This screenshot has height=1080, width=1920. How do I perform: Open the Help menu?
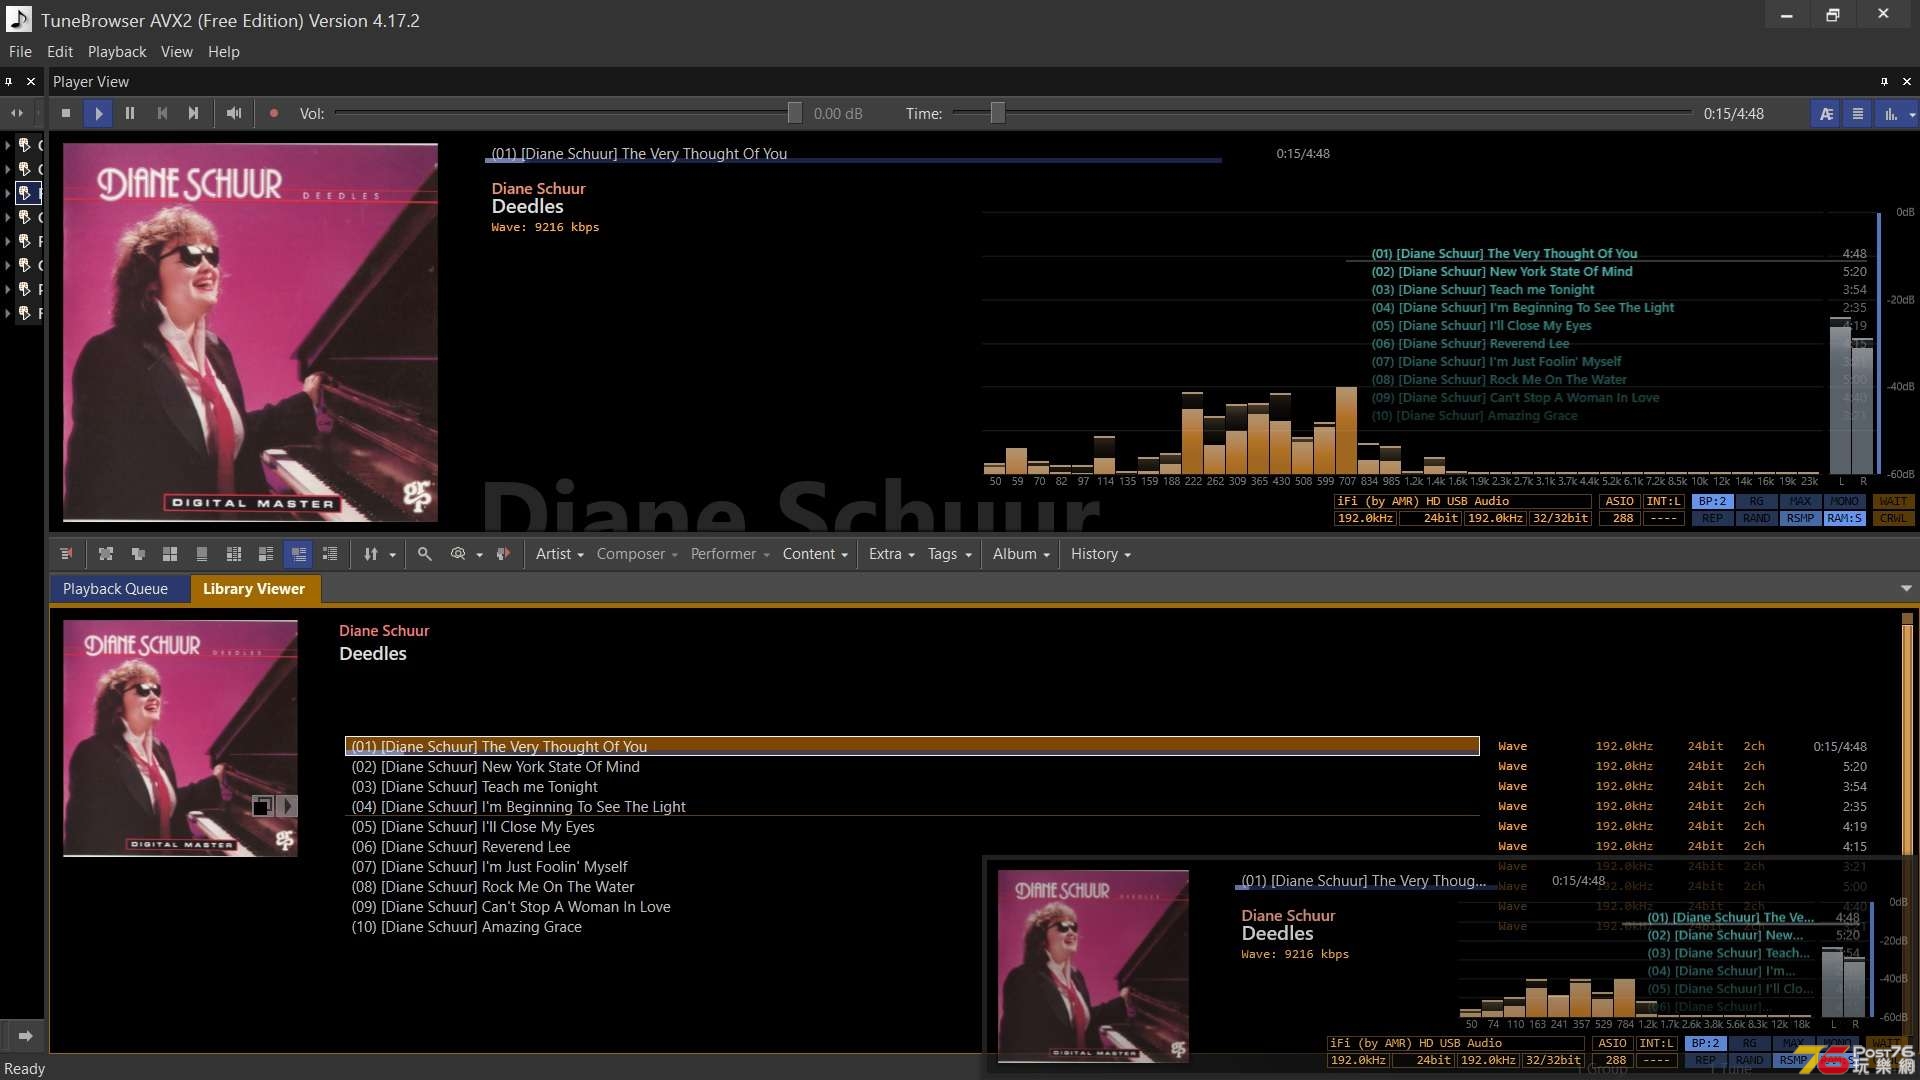click(224, 52)
